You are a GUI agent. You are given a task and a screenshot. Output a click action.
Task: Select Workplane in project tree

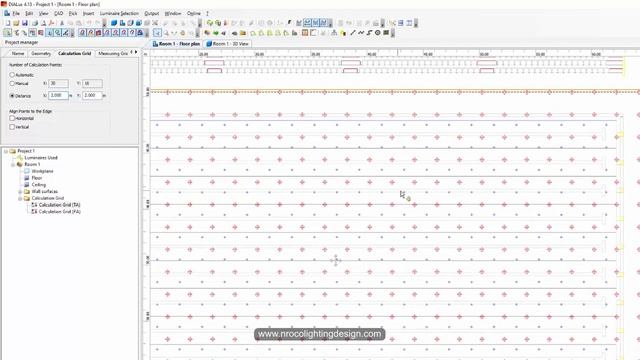pos(42,171)
